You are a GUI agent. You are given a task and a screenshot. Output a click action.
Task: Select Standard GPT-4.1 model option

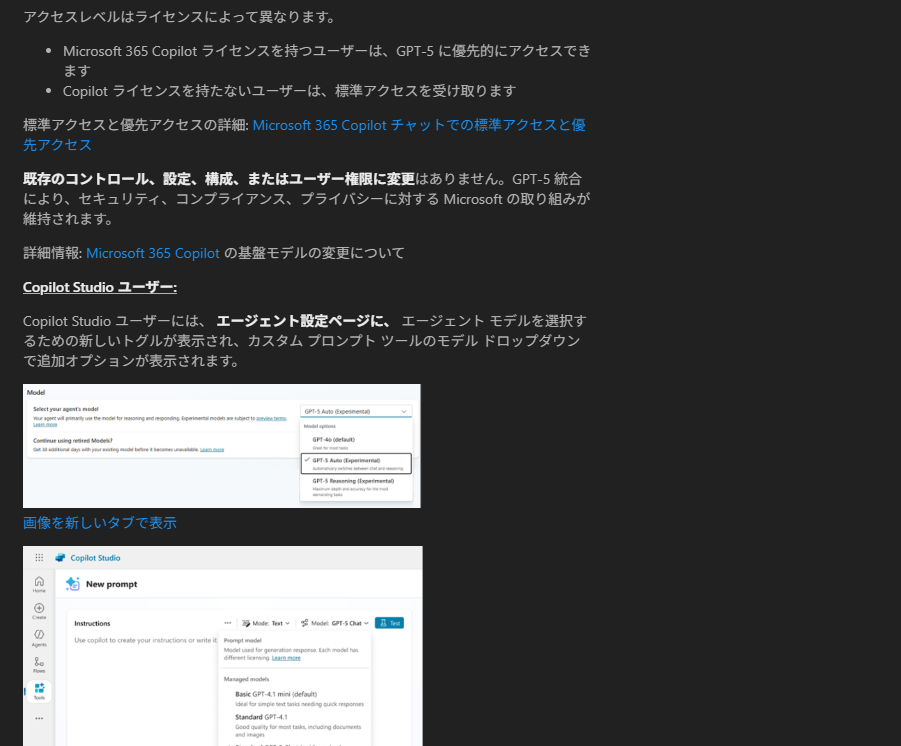(296, 725)
